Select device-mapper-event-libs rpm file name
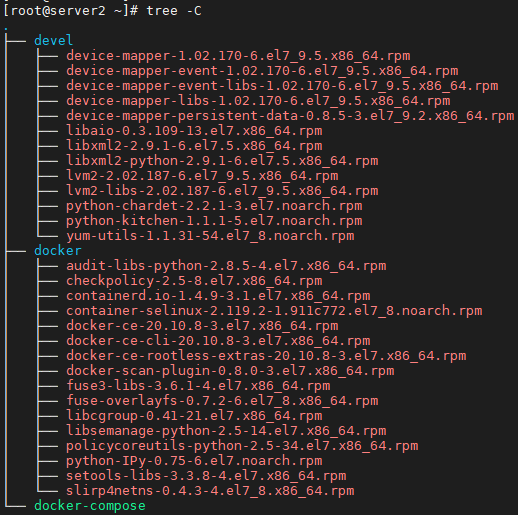This screenshot has height=515, width=518. pyautogui.click(x=282, y=86)
